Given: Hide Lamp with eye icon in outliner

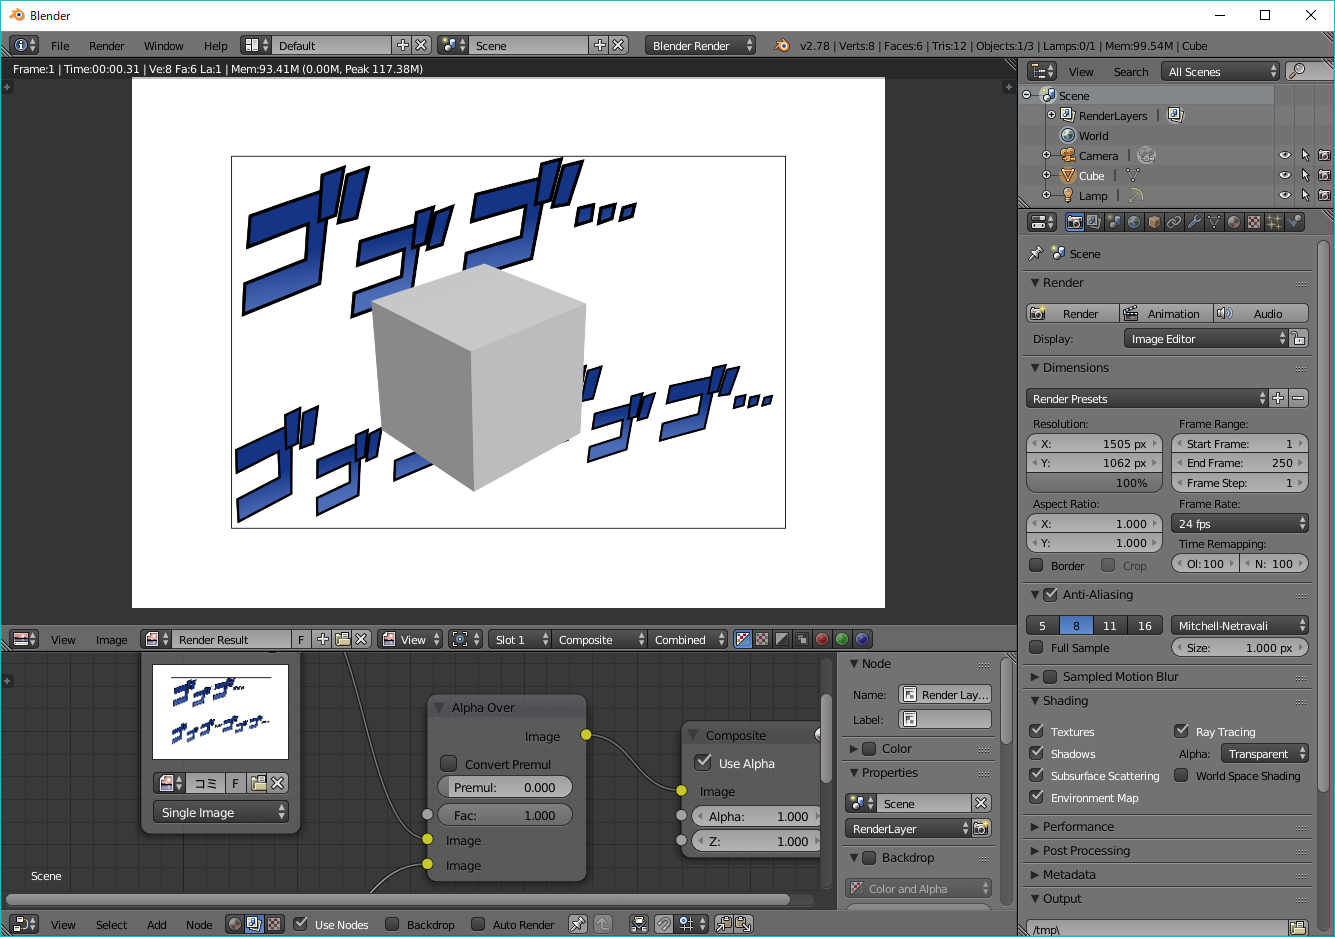Looking at the screenshot, I should point(1285,196).
